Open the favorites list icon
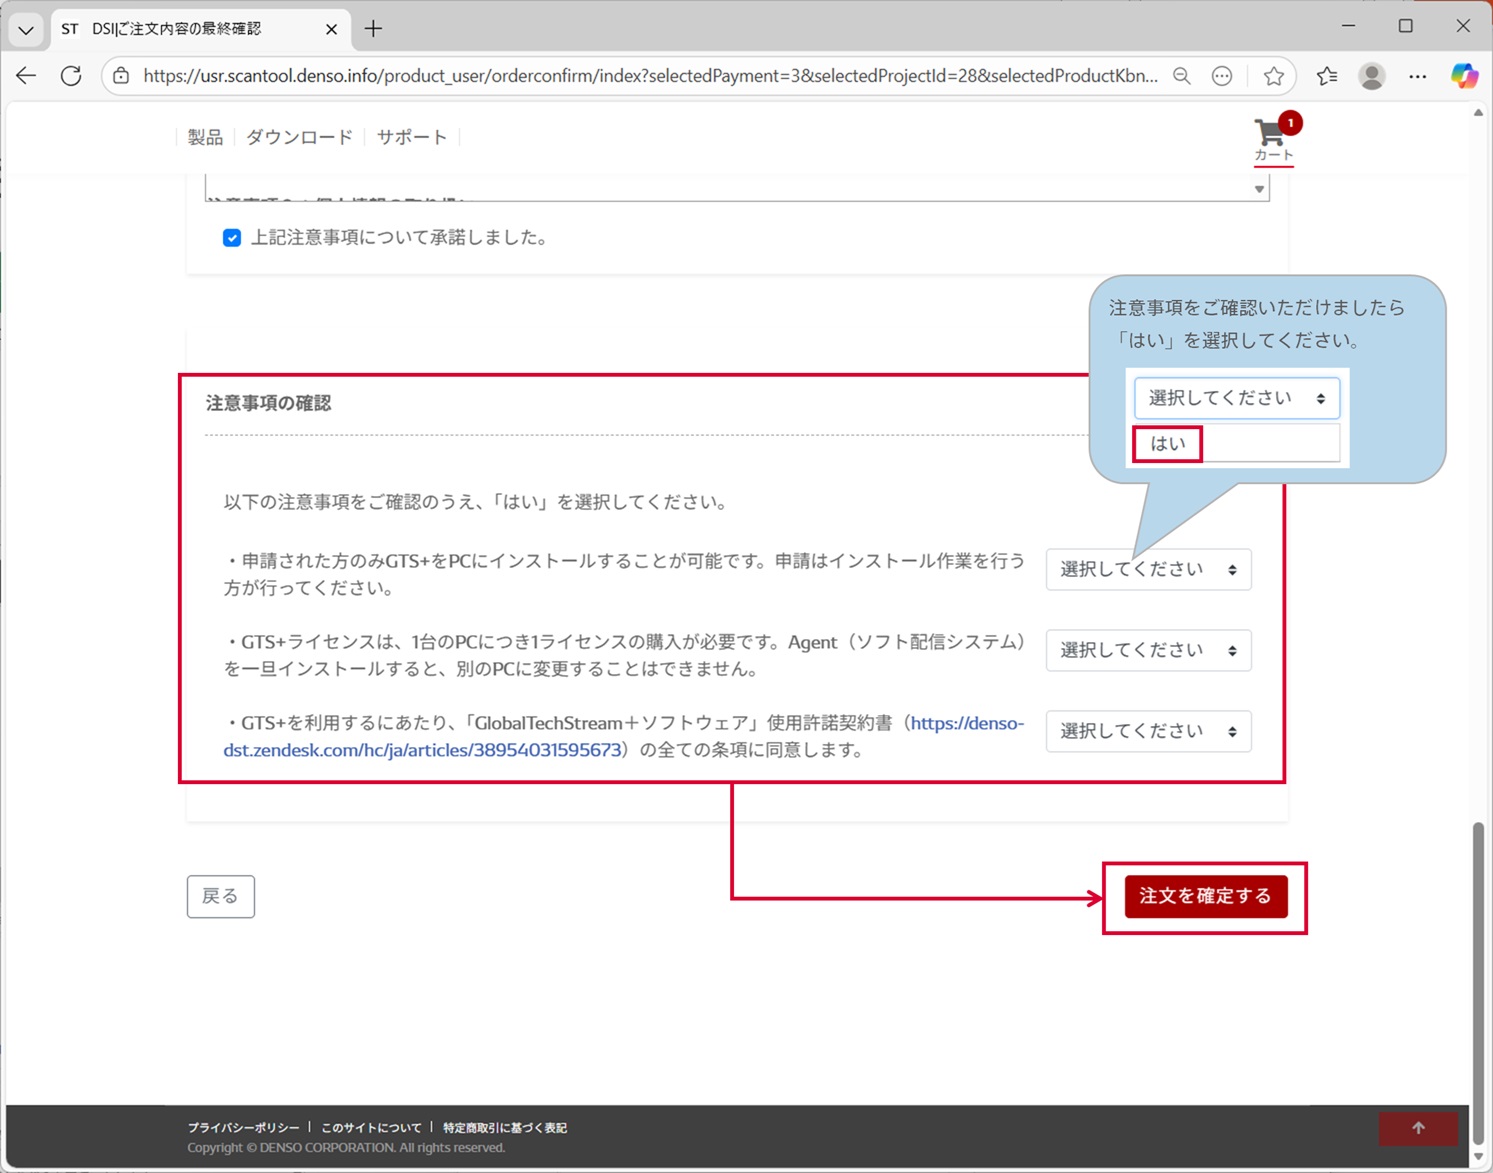 point(1327,76)
